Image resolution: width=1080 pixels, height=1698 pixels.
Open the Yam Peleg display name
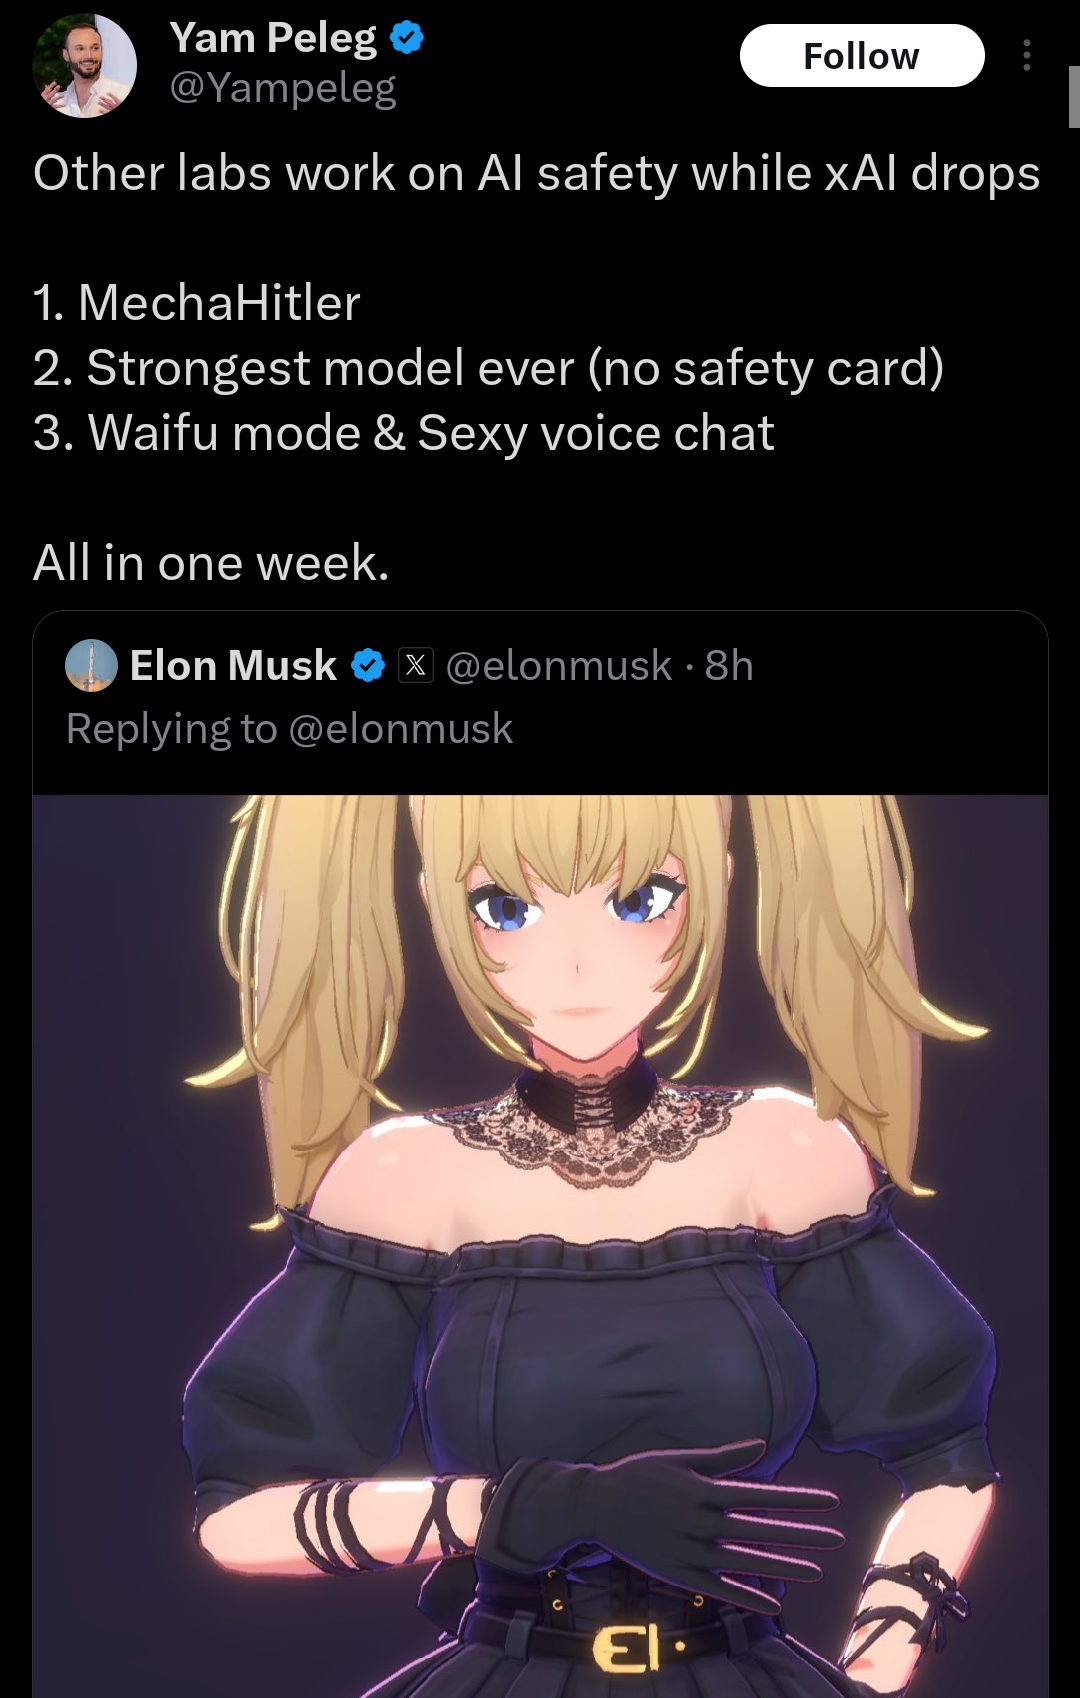click(273, 38)
